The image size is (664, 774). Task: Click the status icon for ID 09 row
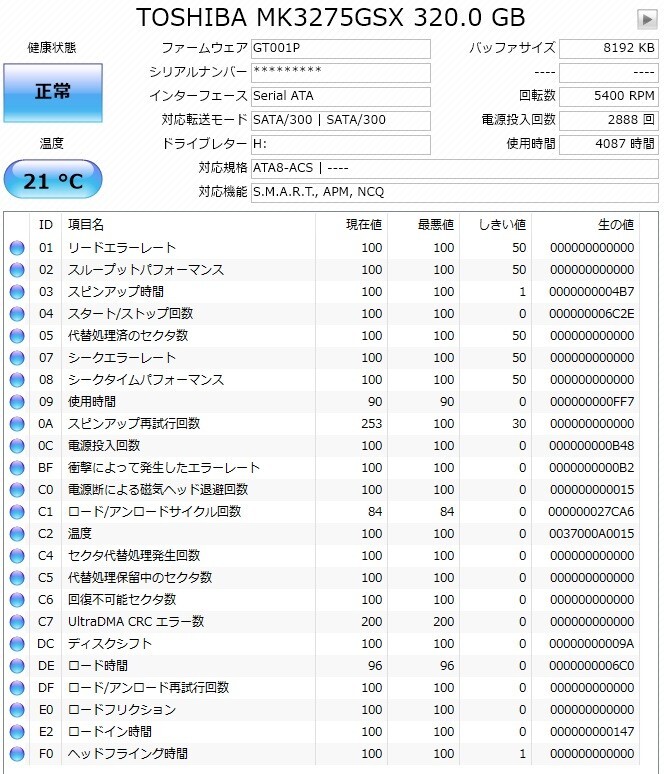coord(17,402)
